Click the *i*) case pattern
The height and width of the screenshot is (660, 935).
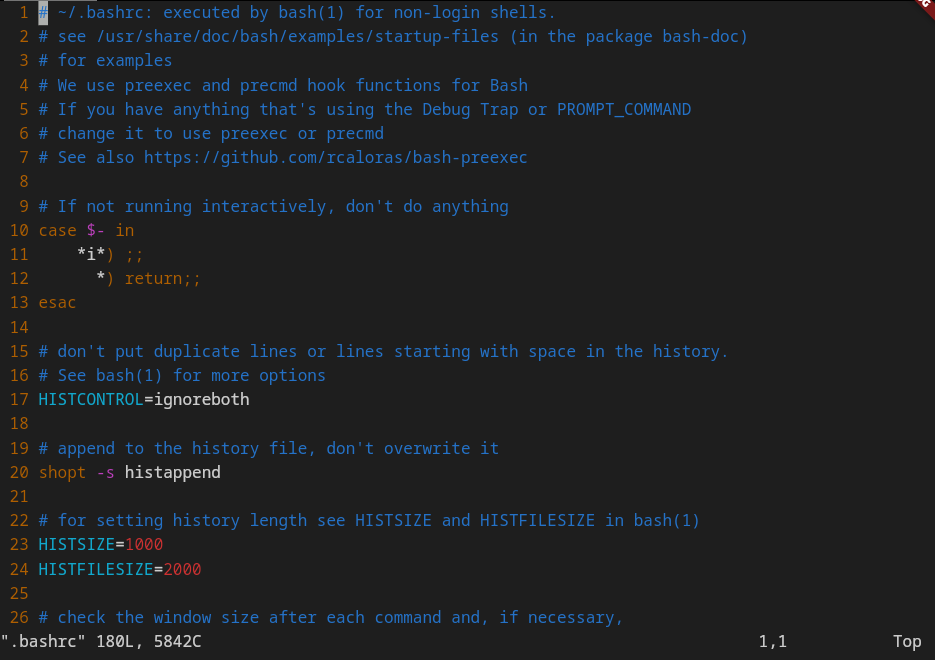pos(100,255)
